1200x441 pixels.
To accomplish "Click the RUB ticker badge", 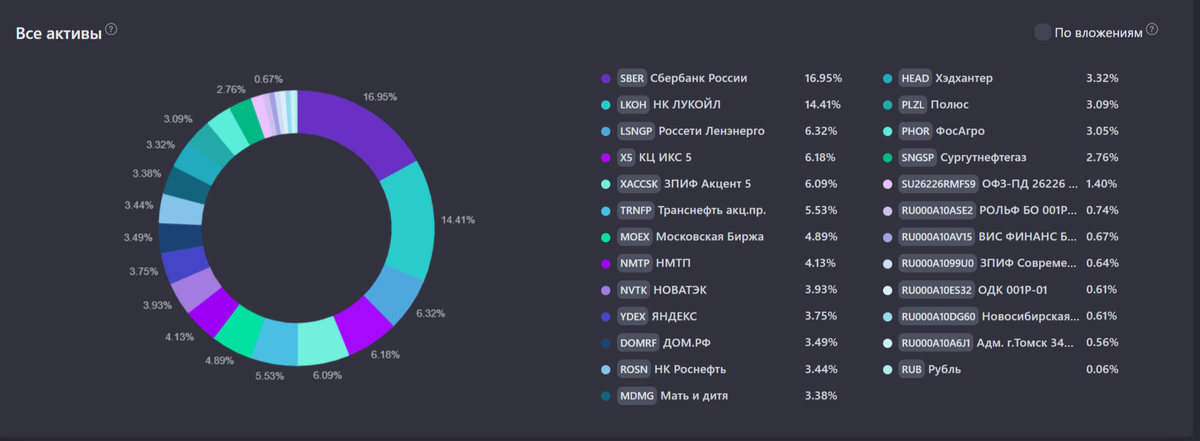I will pyautogui.click(x=912, y=369).
